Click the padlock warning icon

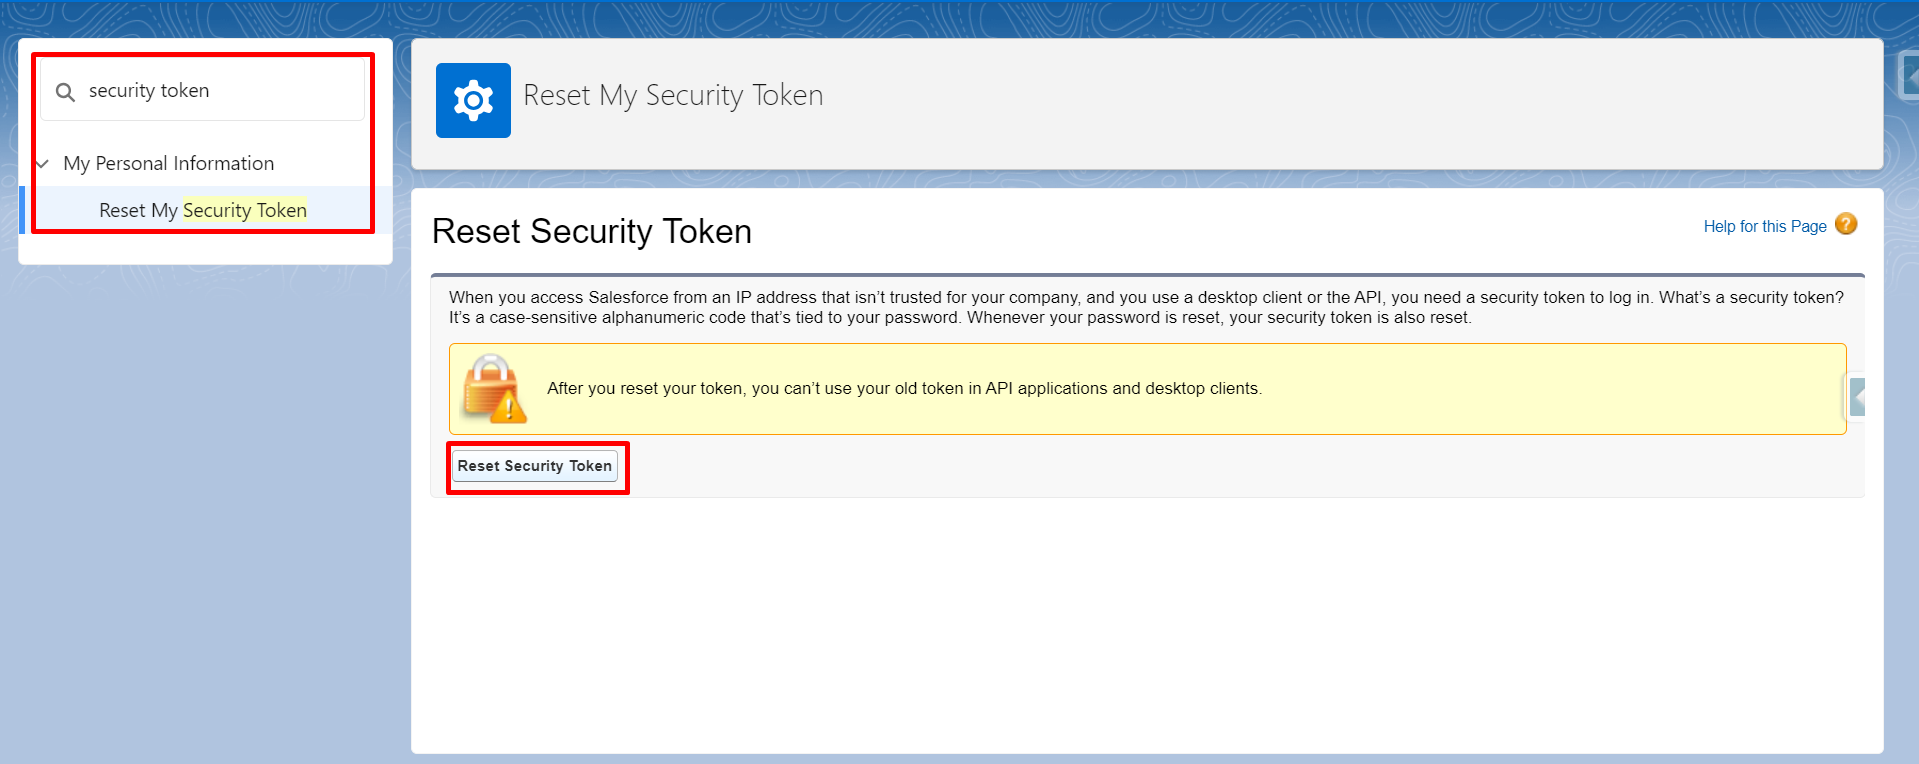click(493, 389)
